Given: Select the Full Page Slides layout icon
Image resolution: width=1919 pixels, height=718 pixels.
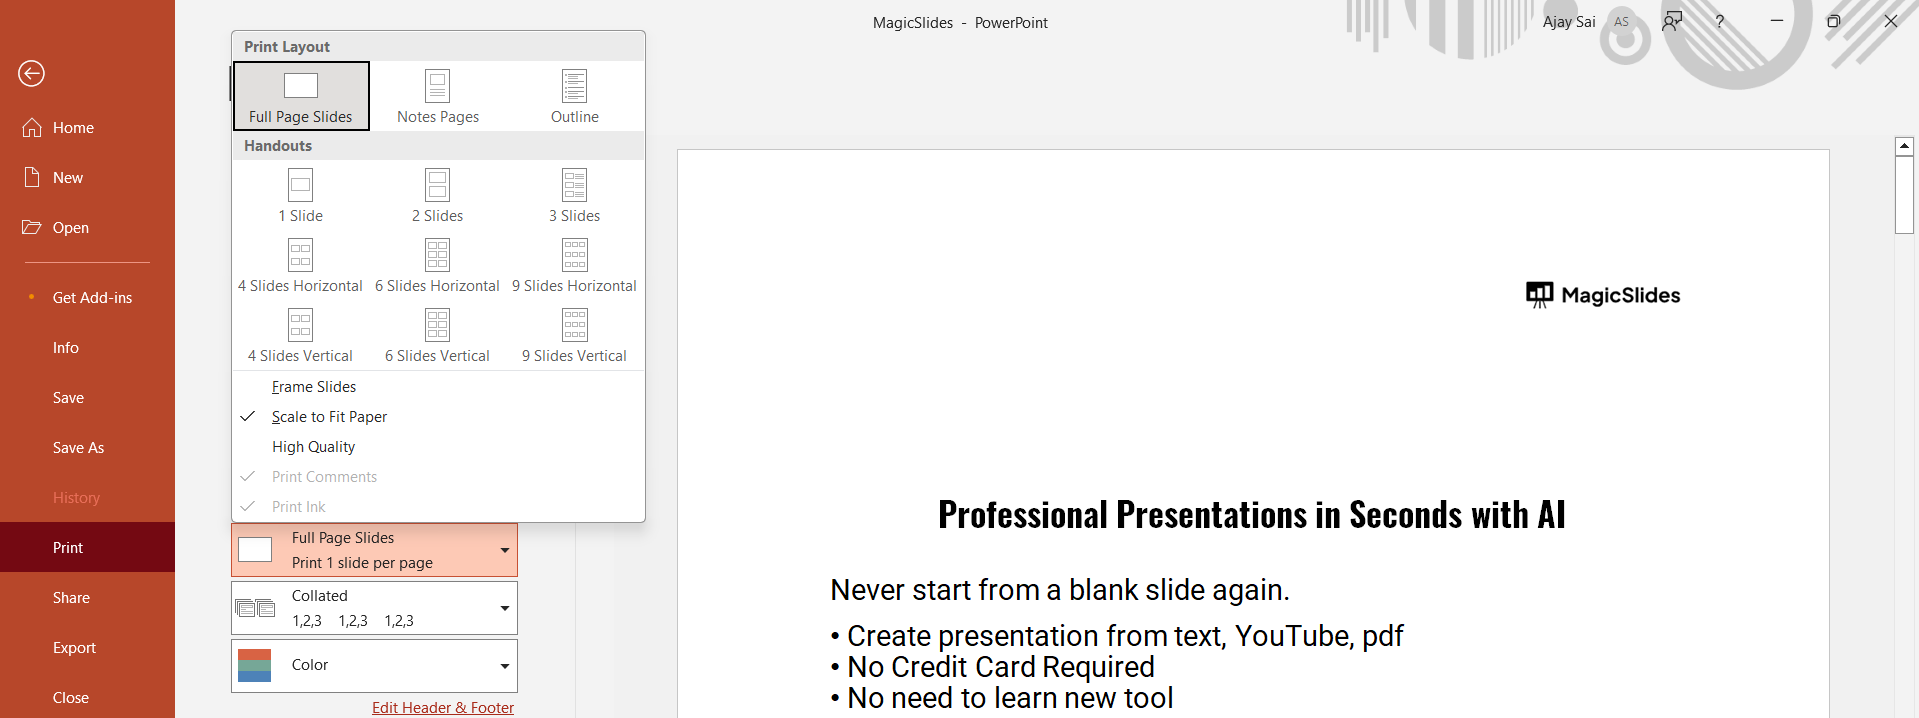Looking at the screenshot, I should tap(301, 86).
